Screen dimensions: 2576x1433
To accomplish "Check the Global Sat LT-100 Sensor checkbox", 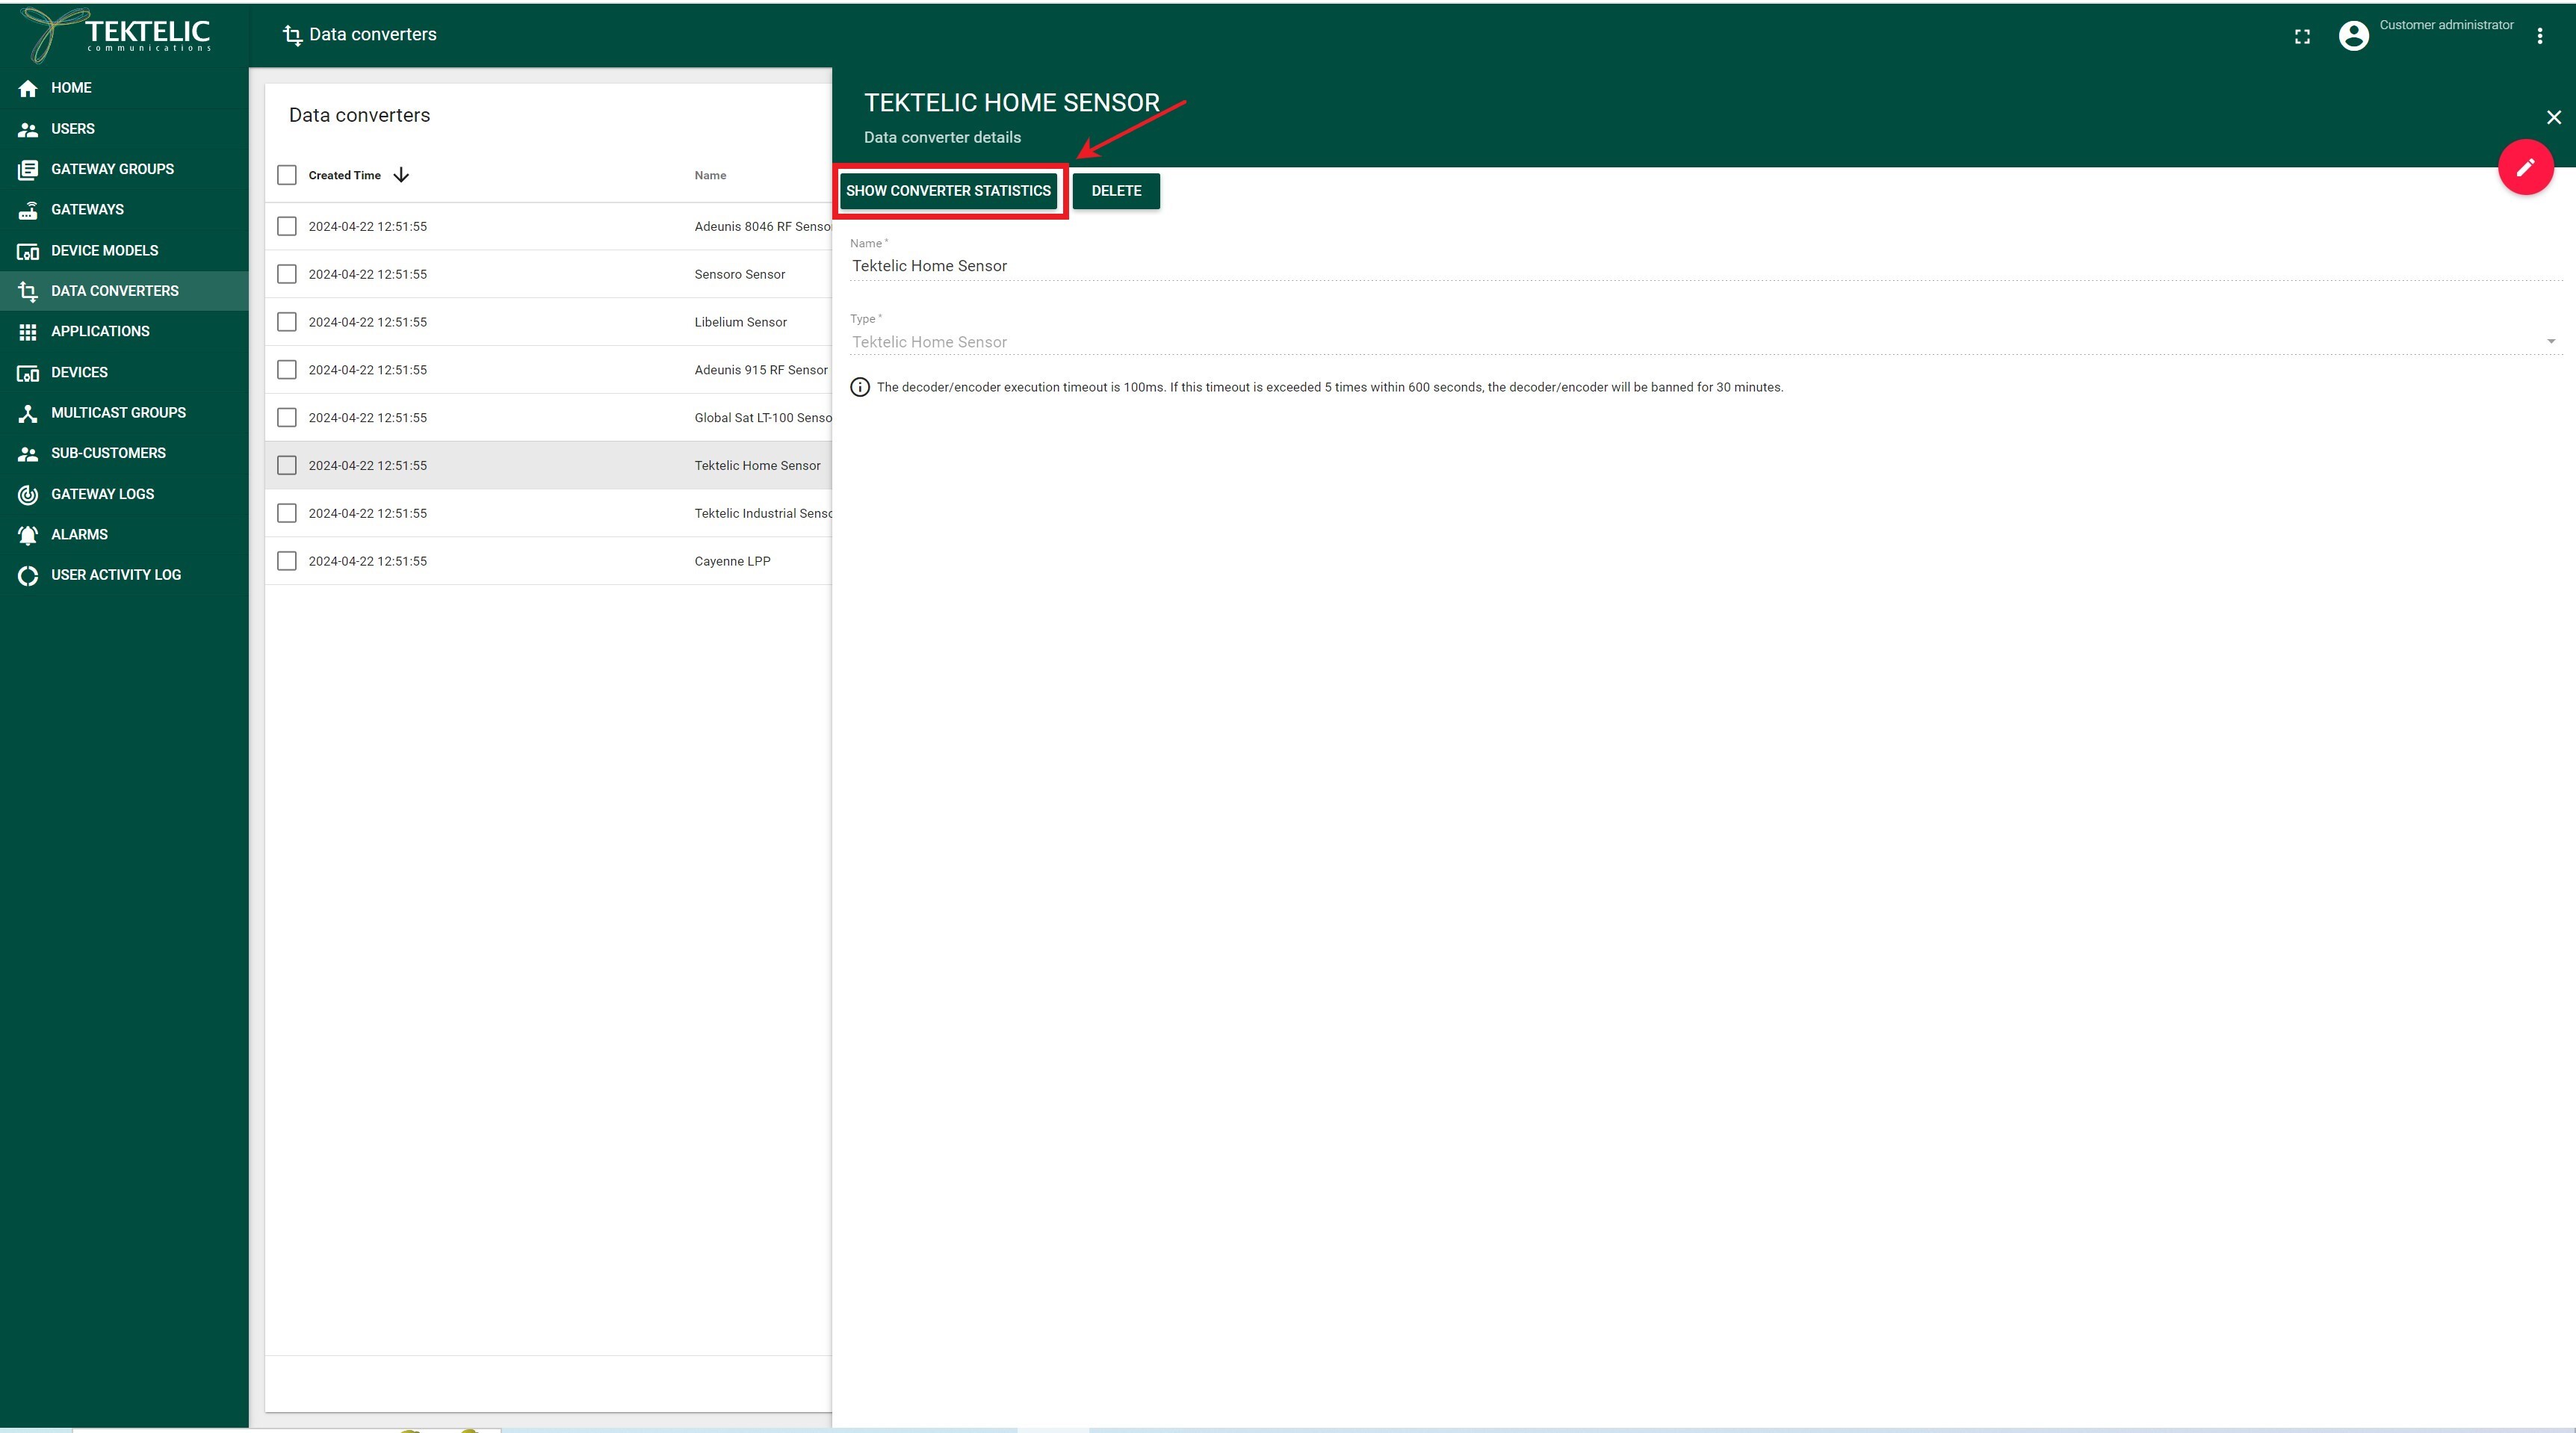I will click(287, 418).
